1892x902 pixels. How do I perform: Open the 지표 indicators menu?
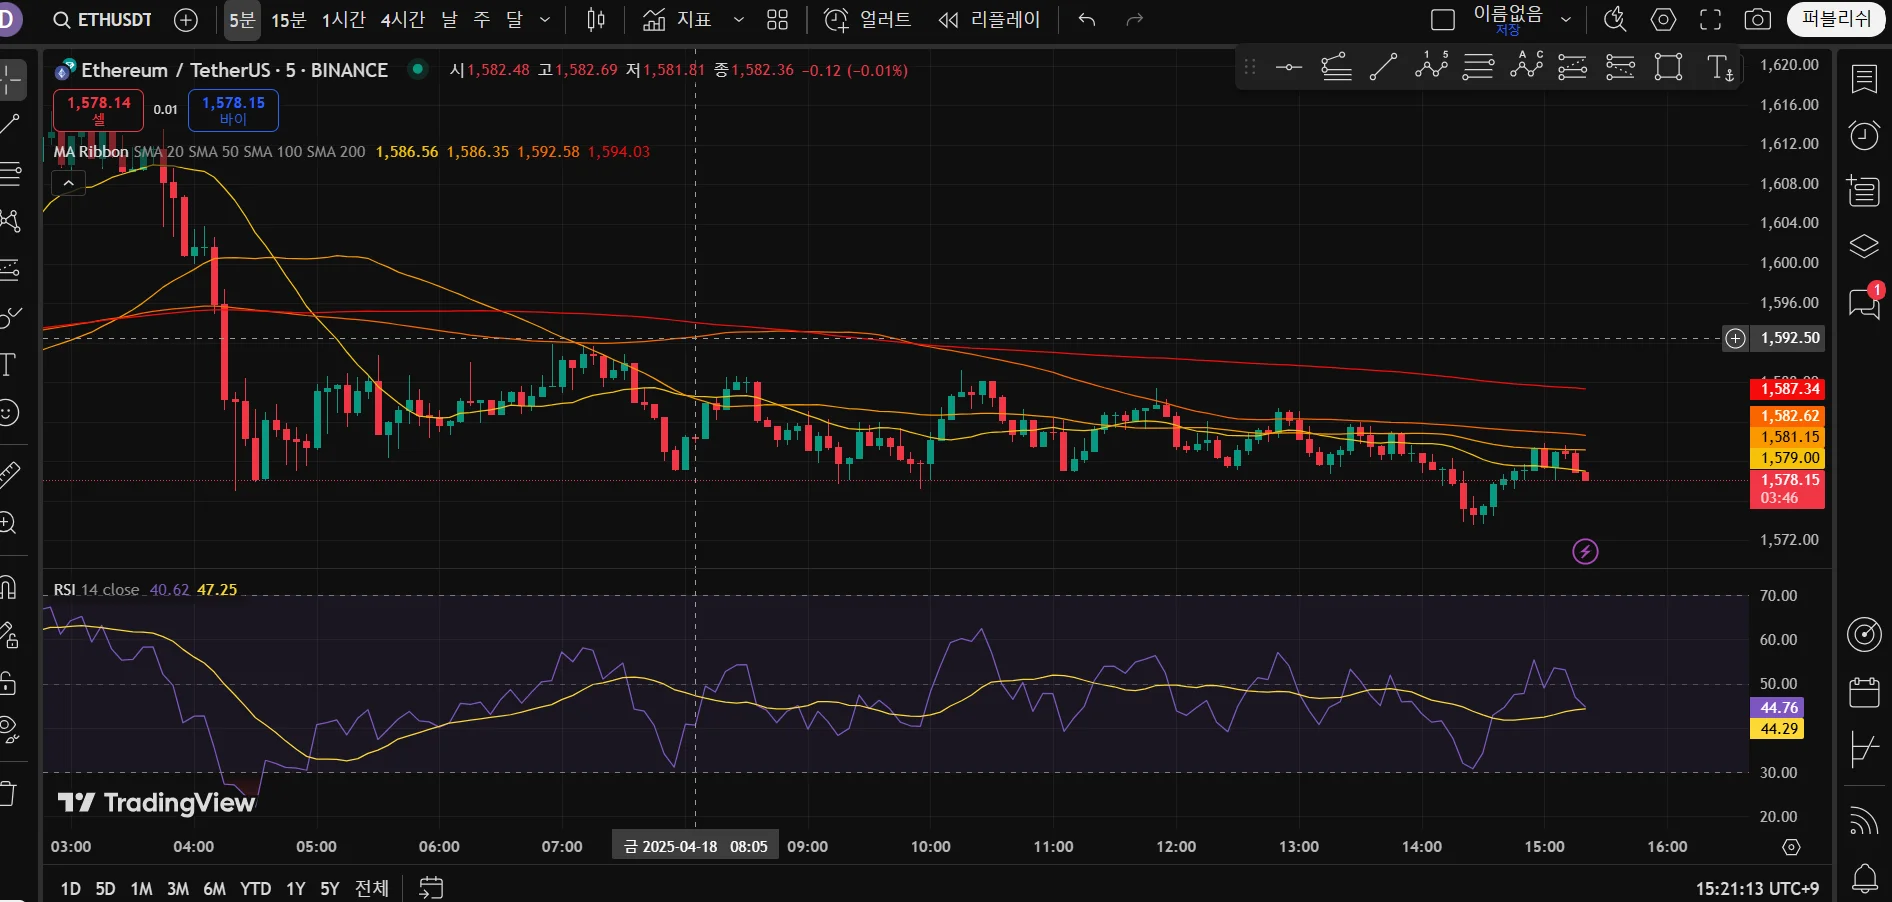pyautogui.click(x=678, y=20)
